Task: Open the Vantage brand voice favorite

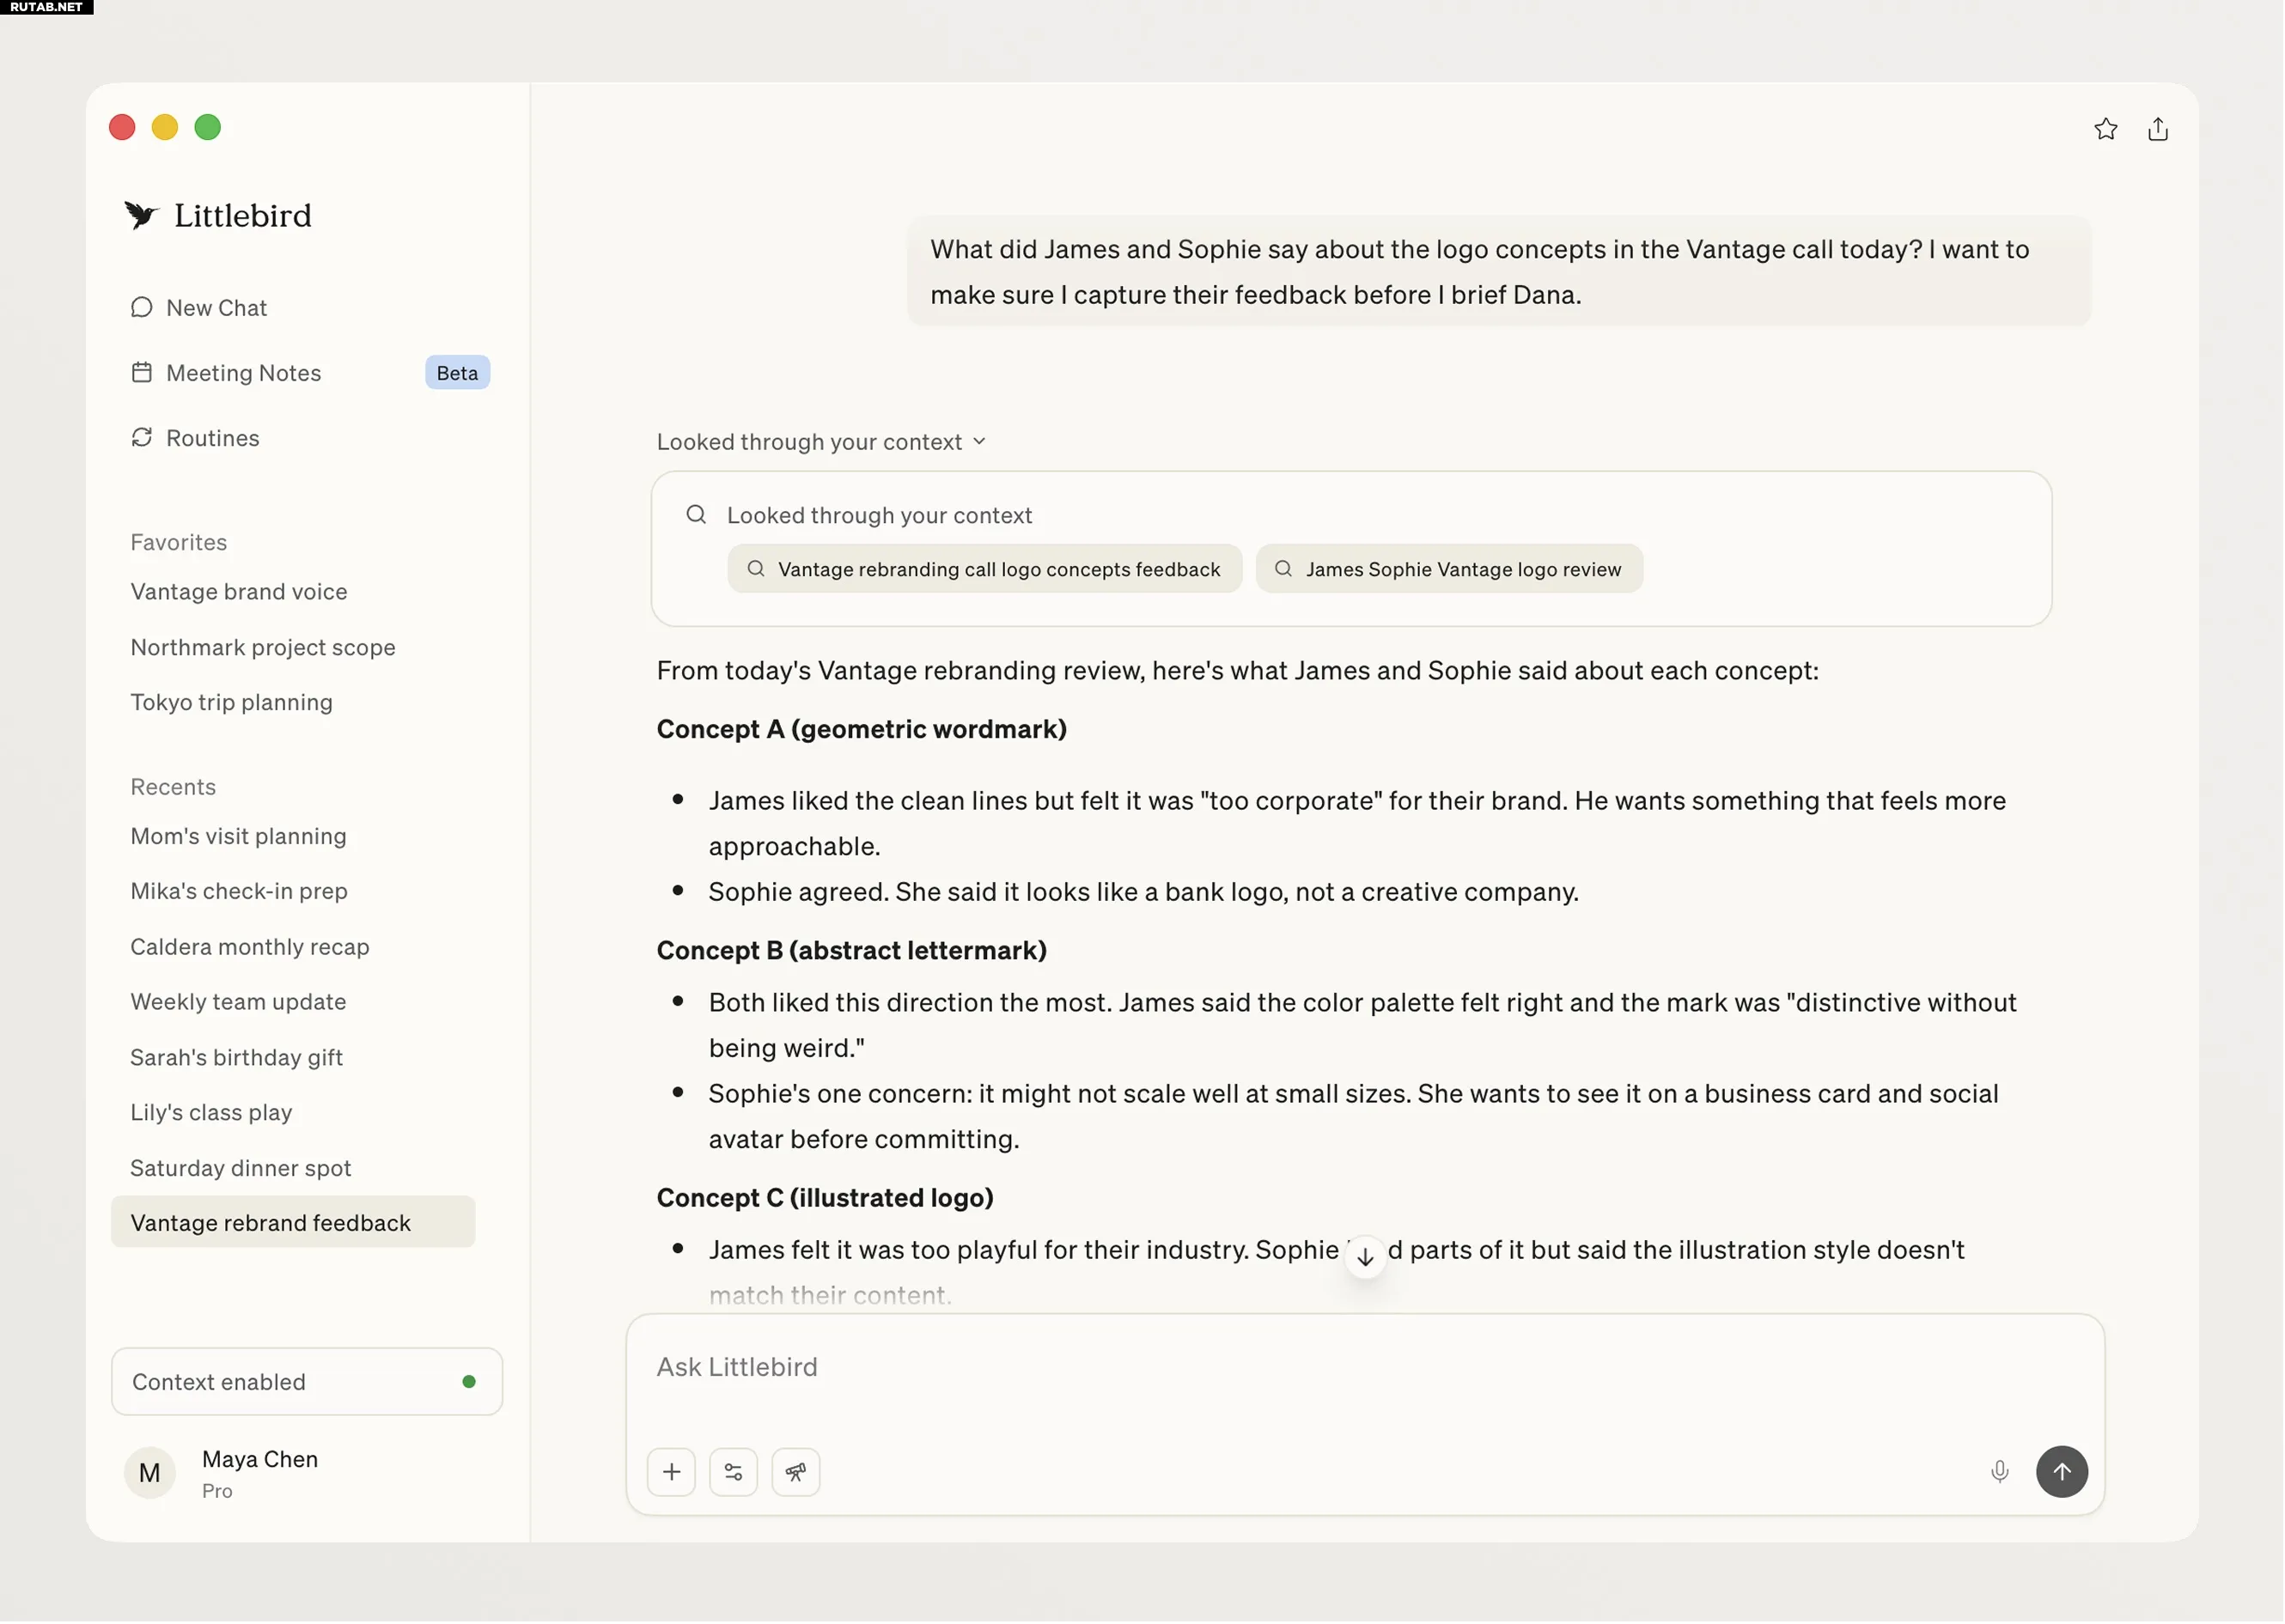Action: tap(239, 592)
